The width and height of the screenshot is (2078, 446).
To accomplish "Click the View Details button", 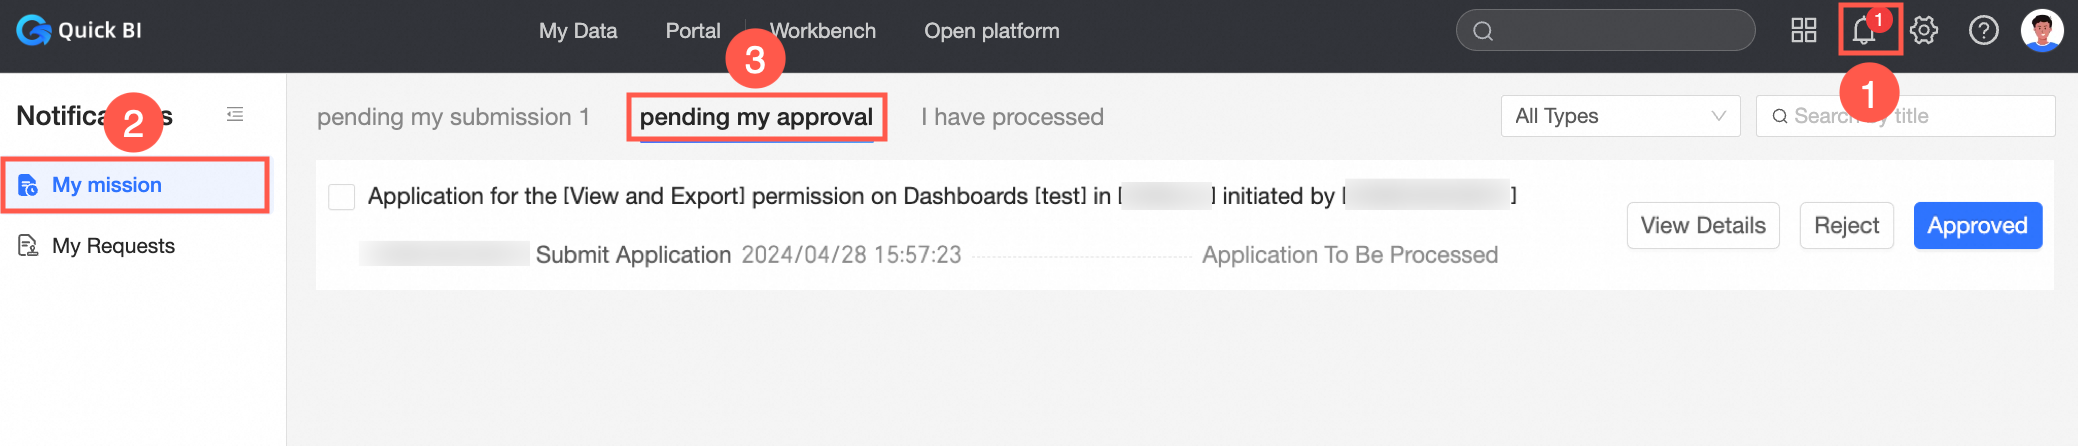I will pyautogui.click(x=1702, y=226).
